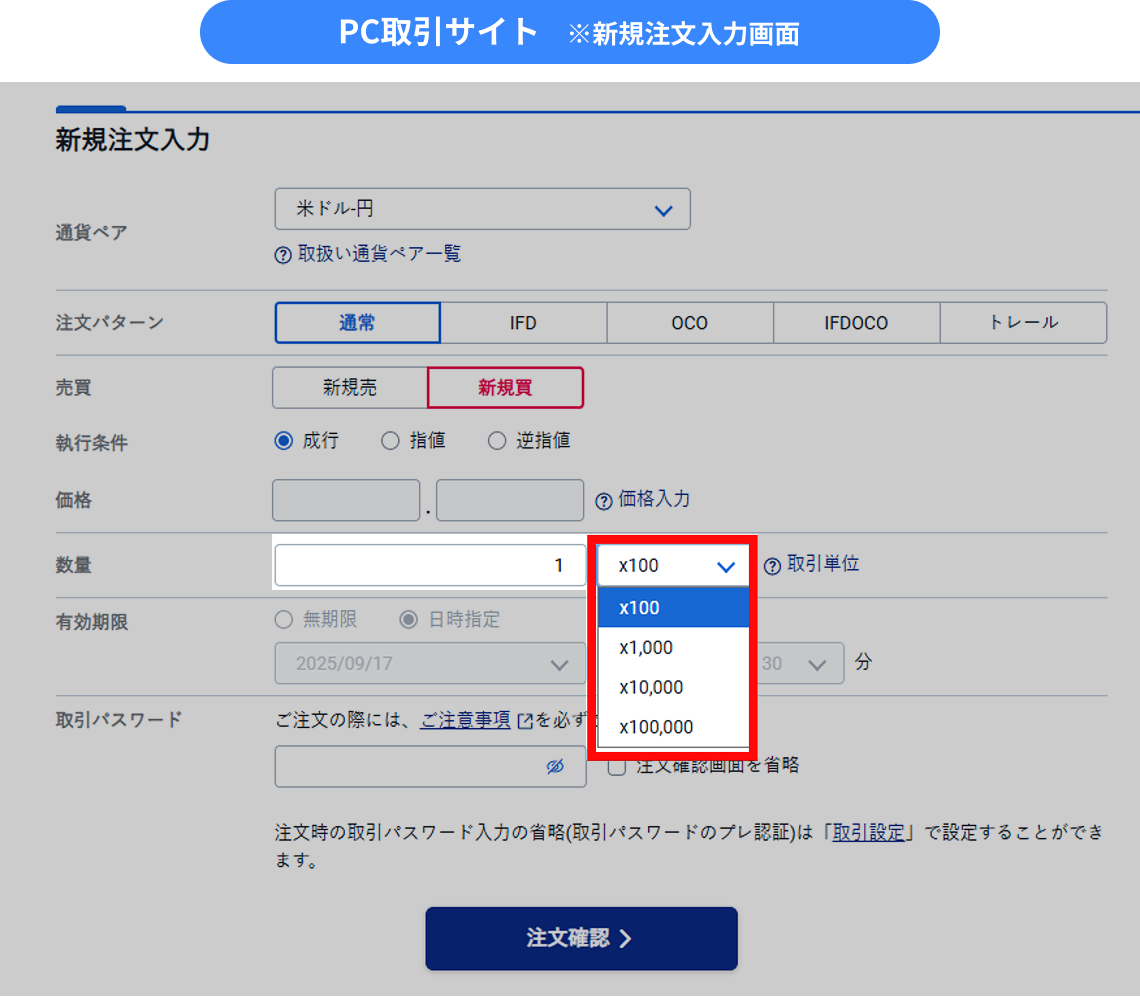The width and height of the screenshot is (1140, 997).
Task: Click the 数量 quantity input field
Action: coord(430,566)
